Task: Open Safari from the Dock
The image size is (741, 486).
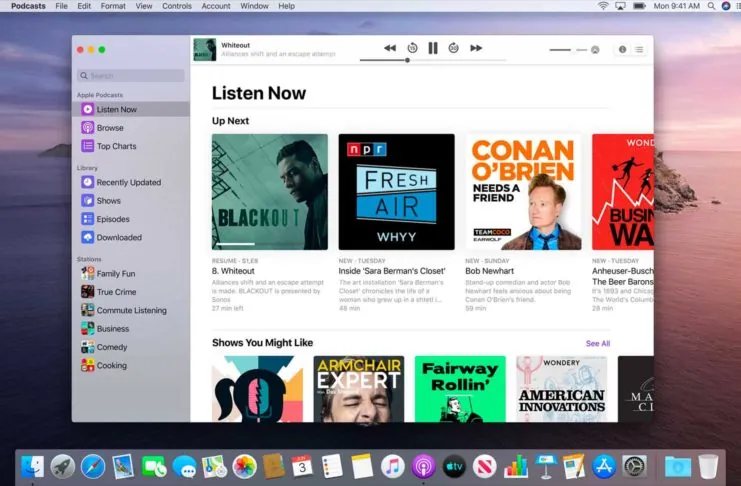Action: (93, 467)
